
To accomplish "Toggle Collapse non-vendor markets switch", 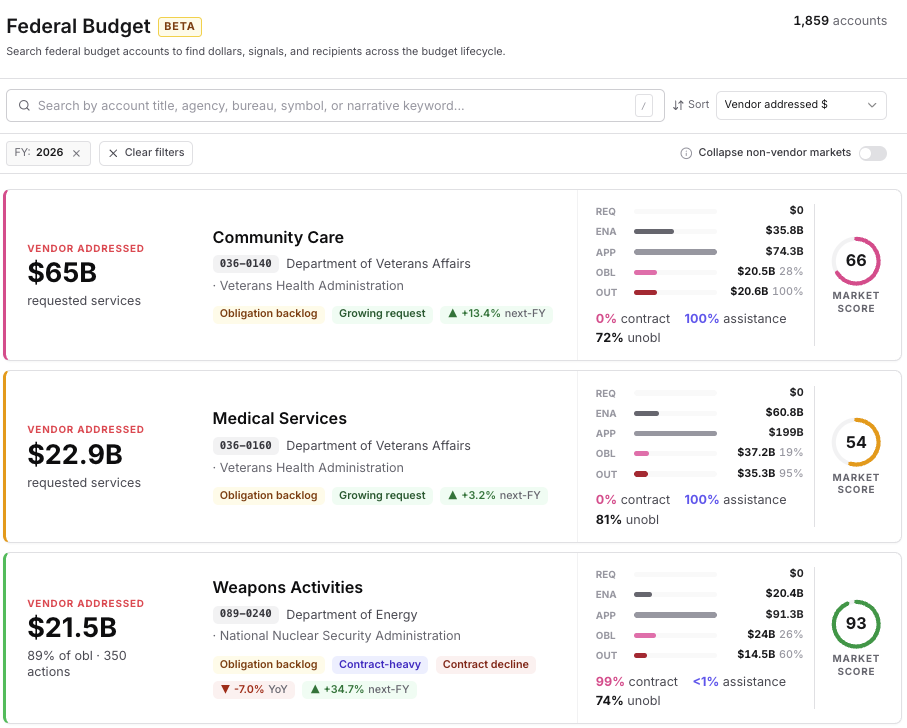I will [x=872, y=153].
